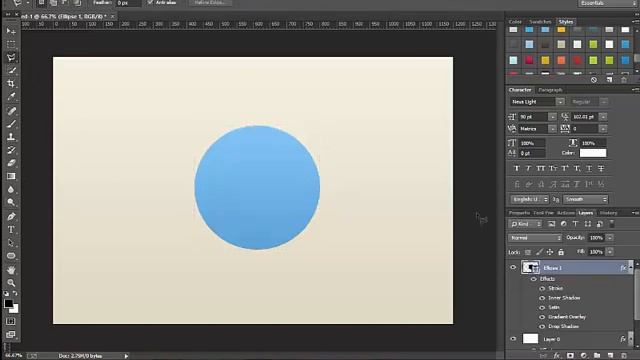Screen dimensions: 640x360
Task: Select the Eraser tool
Action: [11, 163]
